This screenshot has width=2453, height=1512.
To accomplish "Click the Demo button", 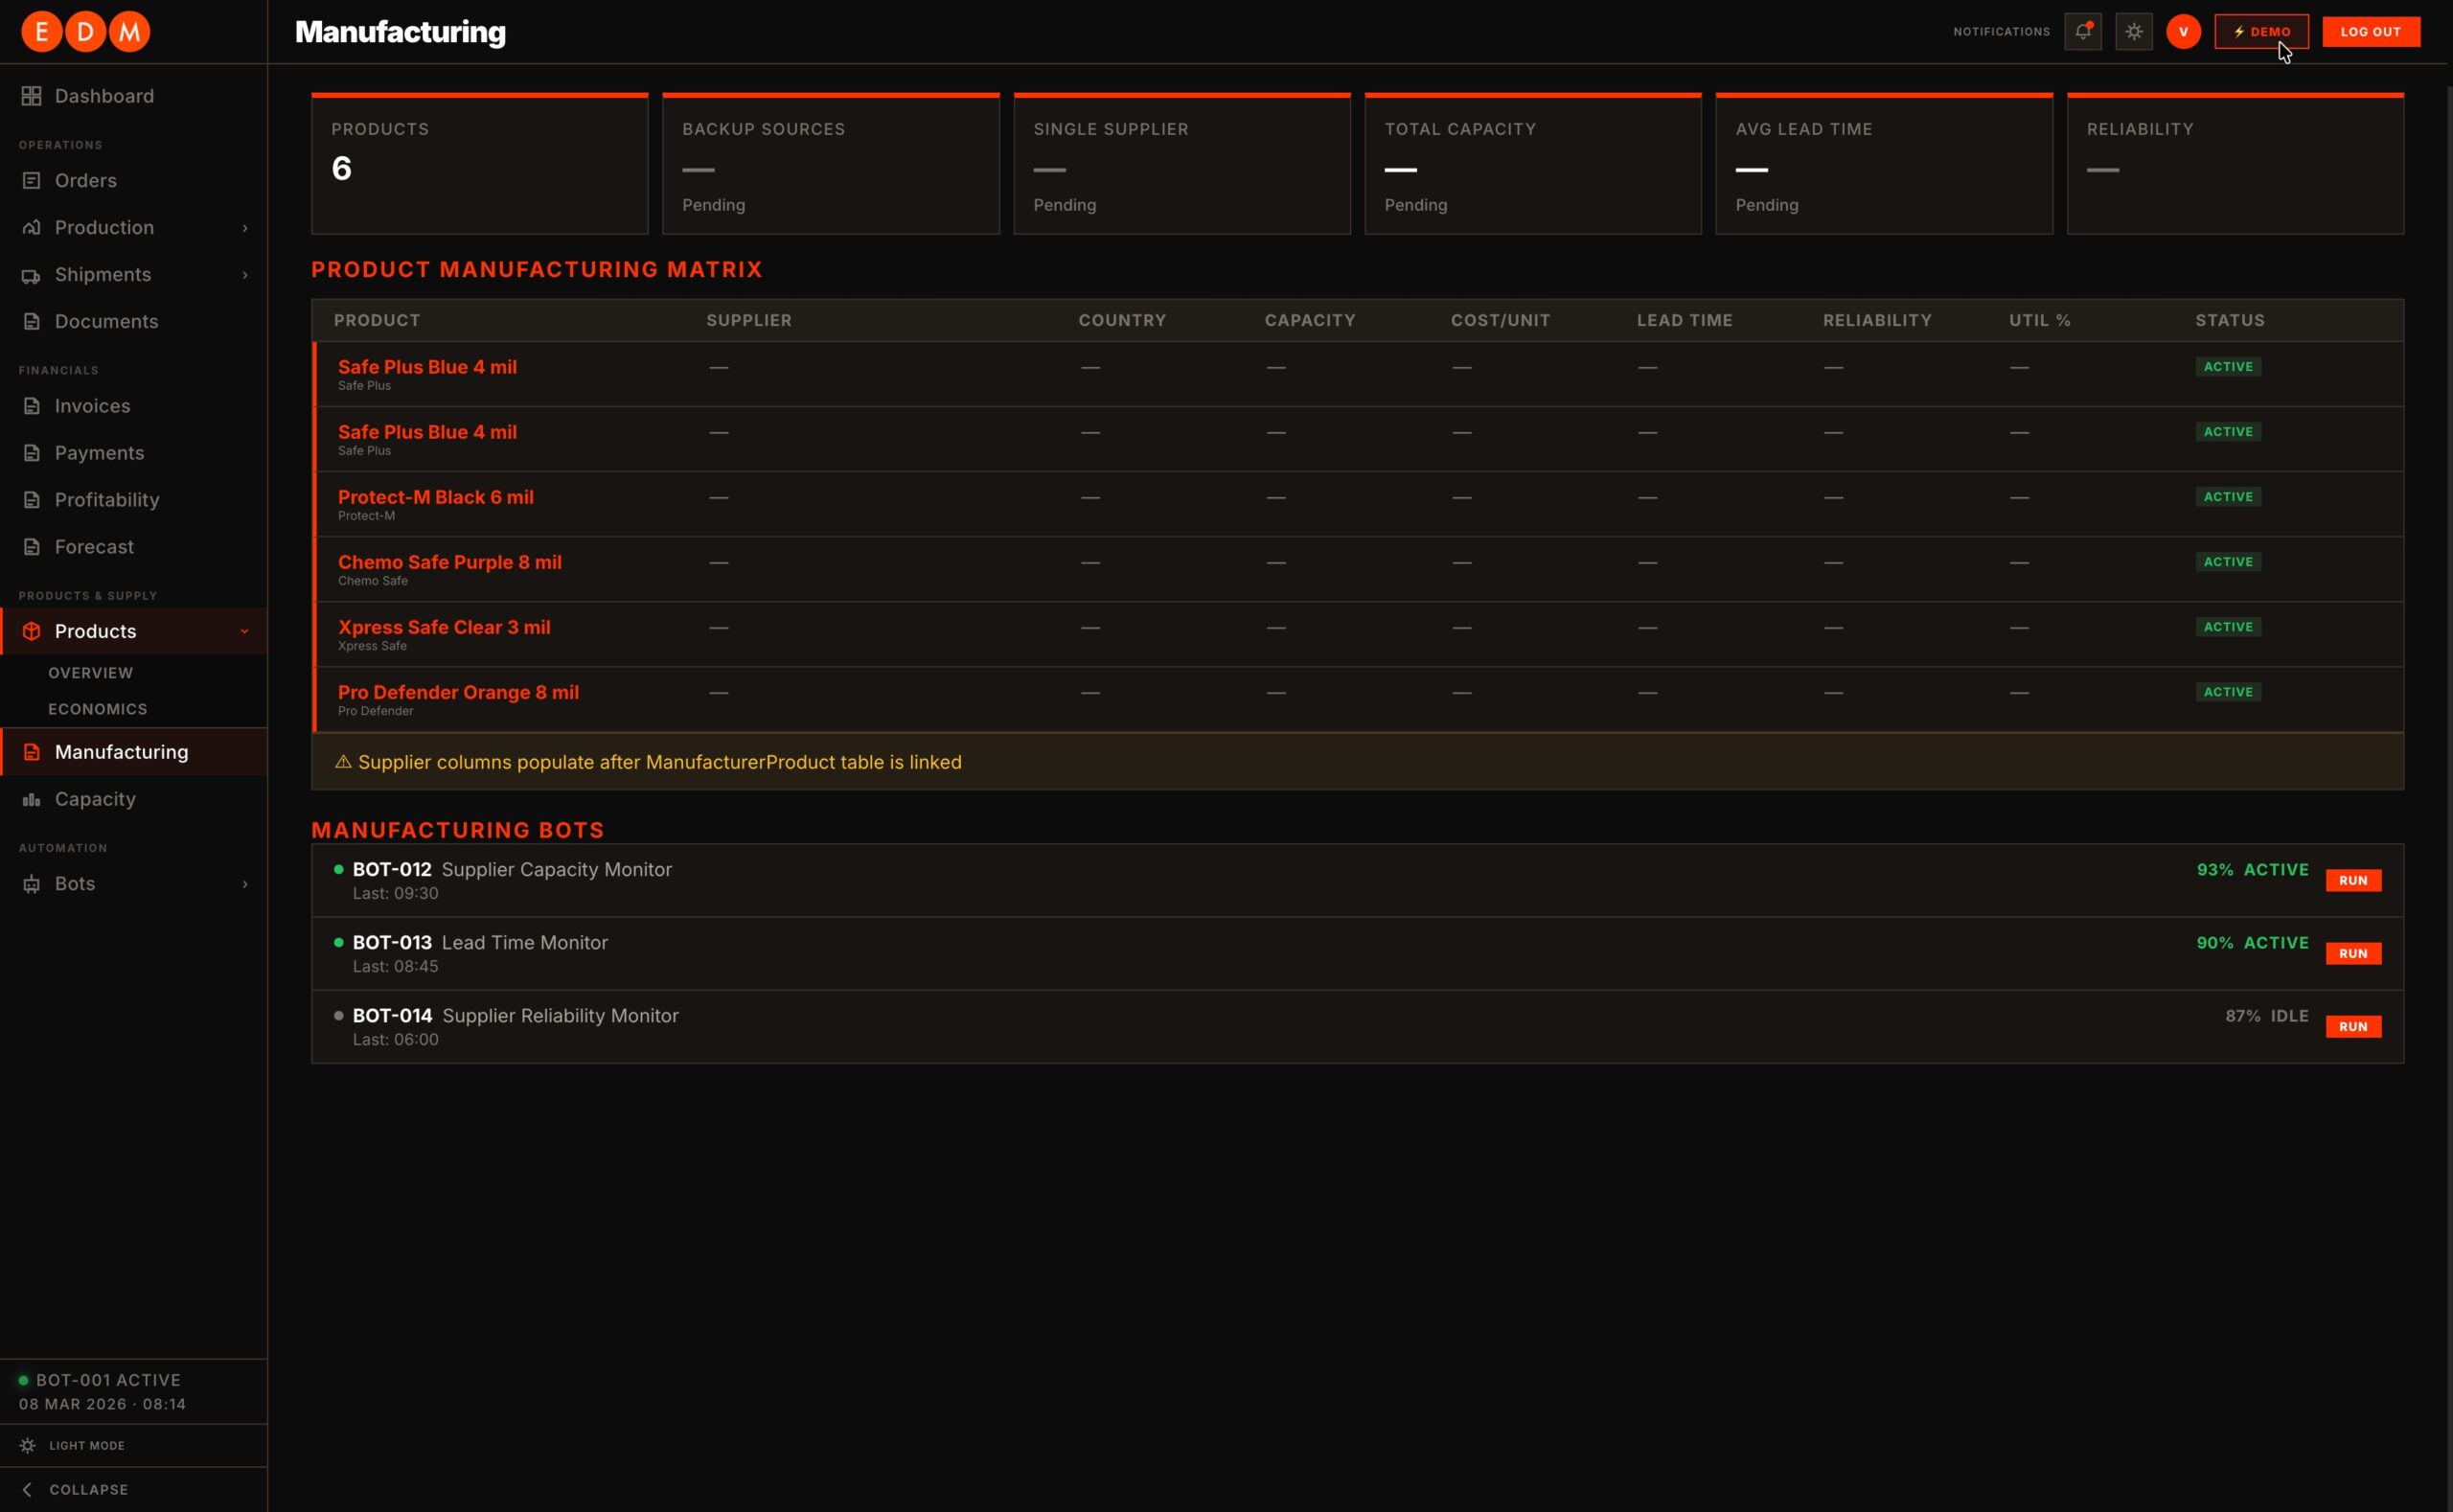I will pyautogui.click(x=2262, y=32).
